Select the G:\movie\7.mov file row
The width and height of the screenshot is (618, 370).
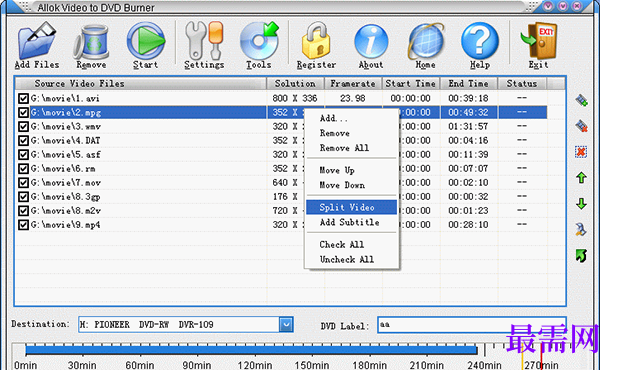[x=281, y=182]
